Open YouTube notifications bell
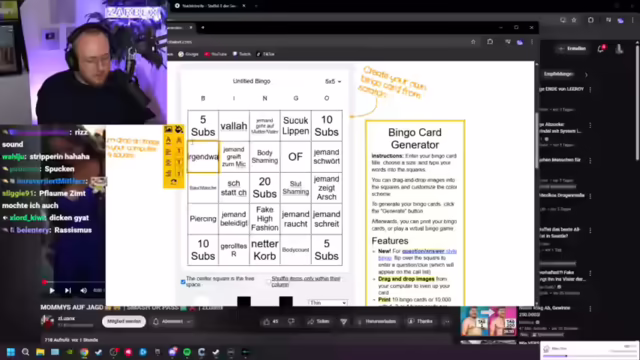The width and height of the screenshot is (640, 360). pos(601,49)
